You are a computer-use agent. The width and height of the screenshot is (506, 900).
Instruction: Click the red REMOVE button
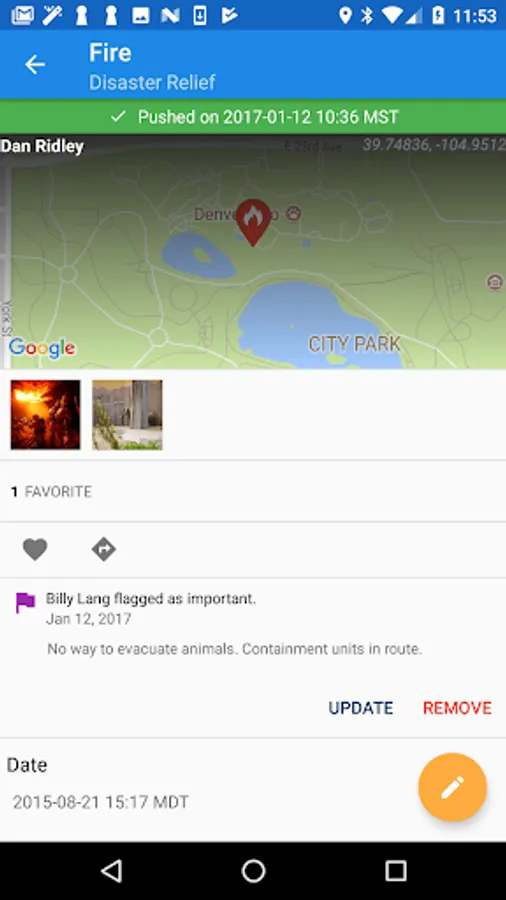(457, 708)
